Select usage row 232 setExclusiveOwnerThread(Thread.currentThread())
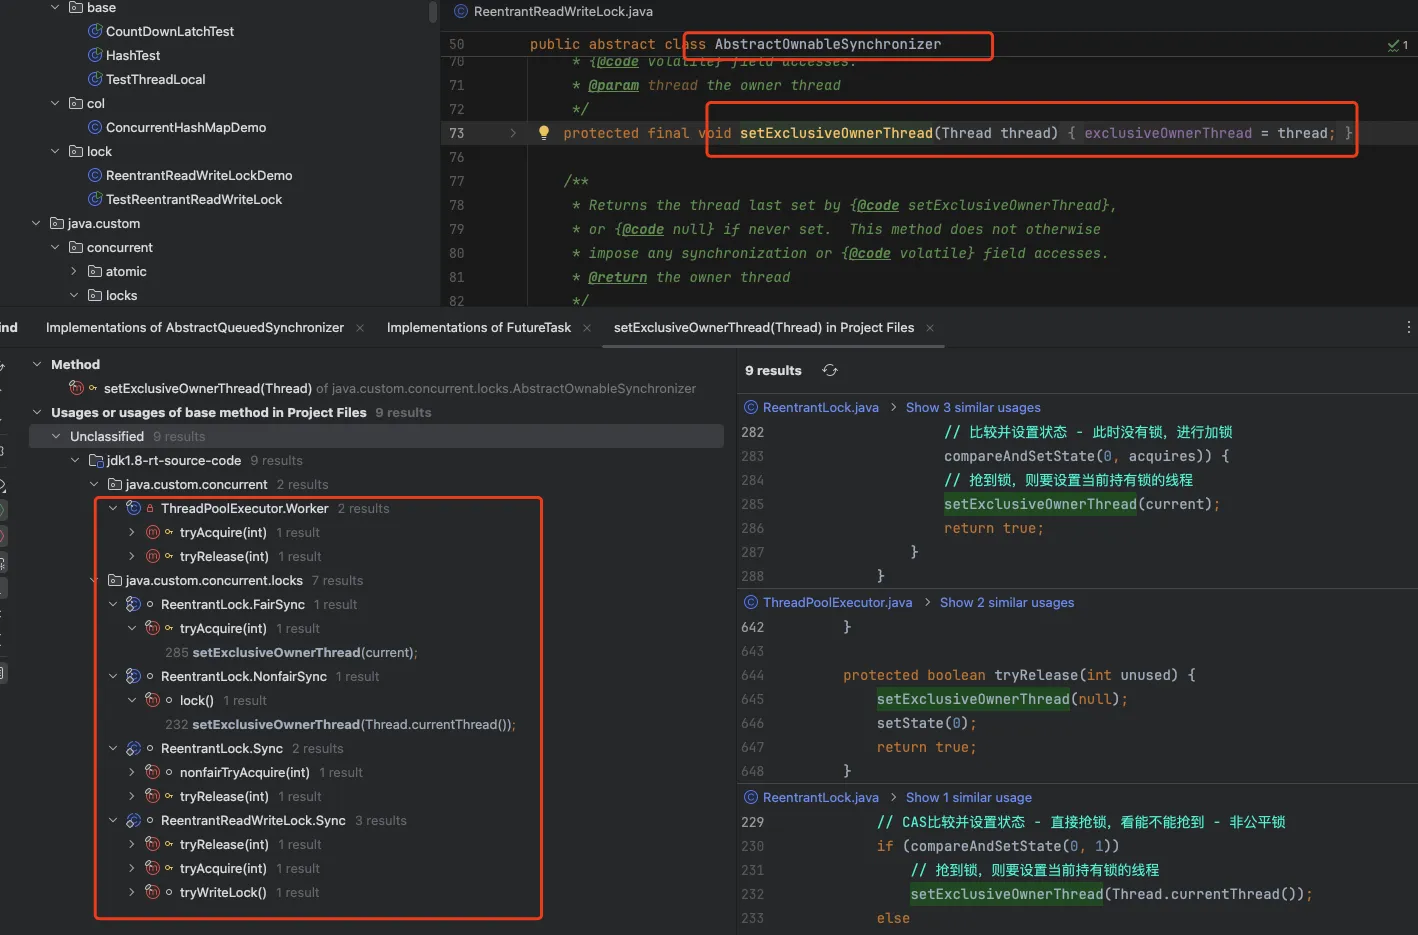This screenshot has width=1418, height=935. (x=340, y=724)
